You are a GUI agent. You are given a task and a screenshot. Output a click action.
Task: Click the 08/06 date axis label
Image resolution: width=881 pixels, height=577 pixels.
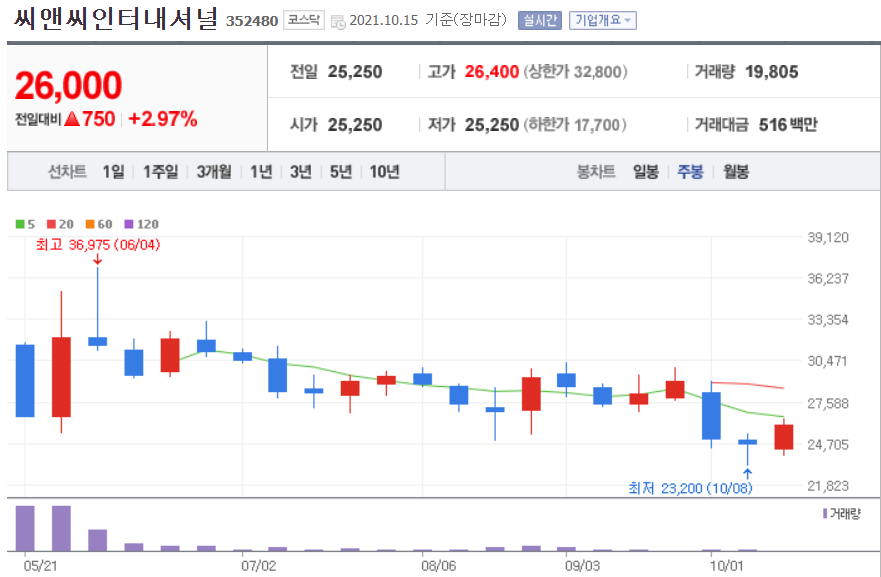(439, 565)
